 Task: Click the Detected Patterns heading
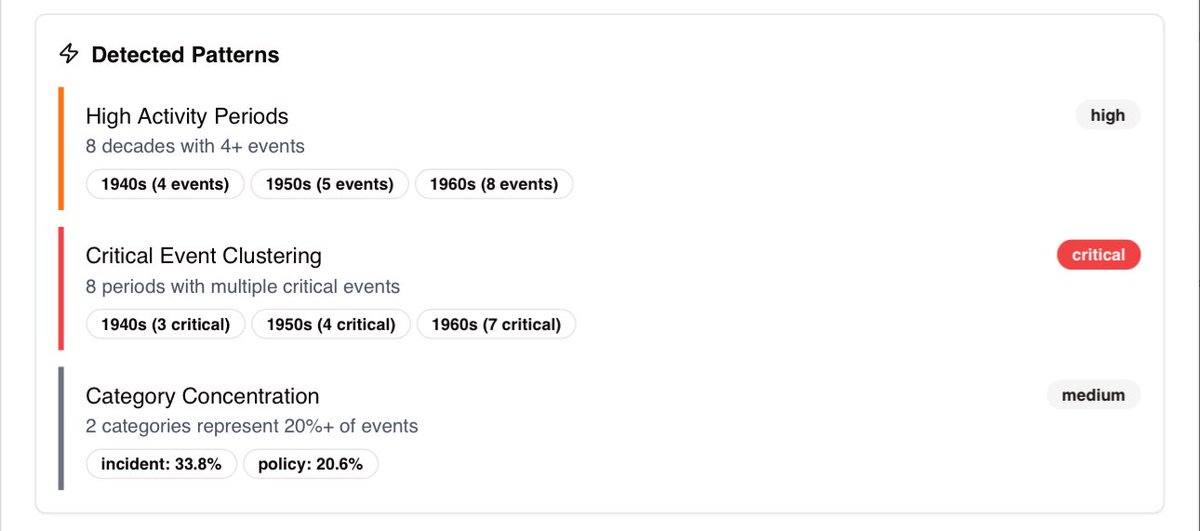coord(185,55)
